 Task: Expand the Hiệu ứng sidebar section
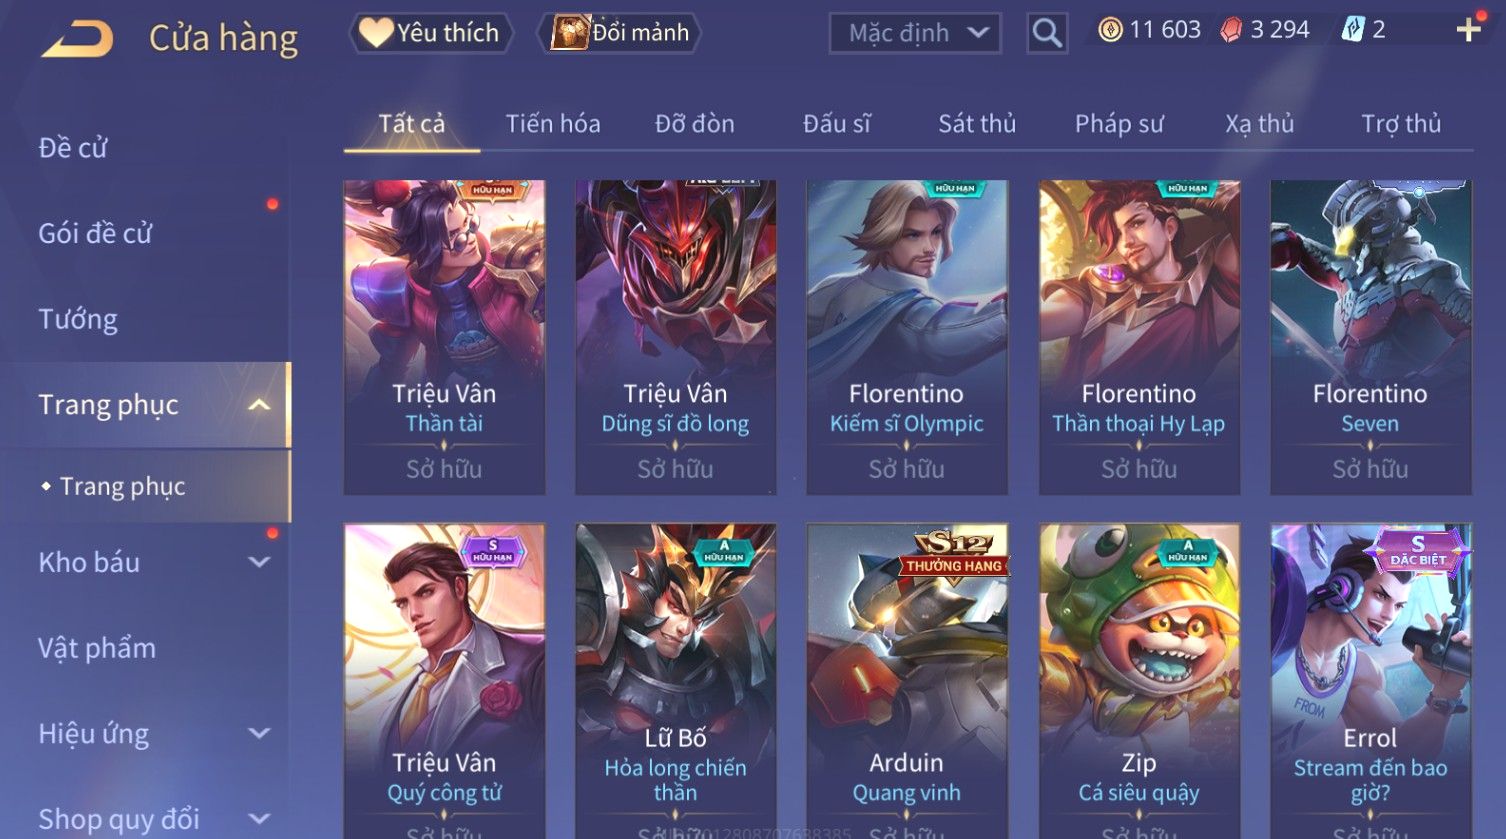tap(259, 733)
